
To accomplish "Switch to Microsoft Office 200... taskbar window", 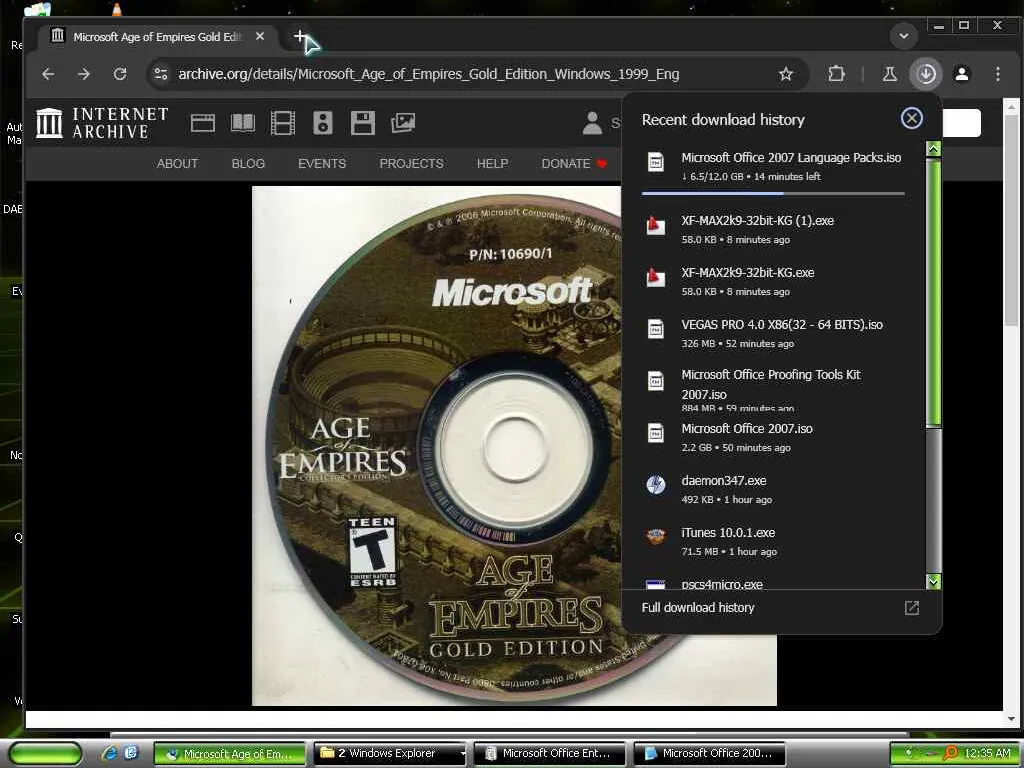I will coord(709,754).
